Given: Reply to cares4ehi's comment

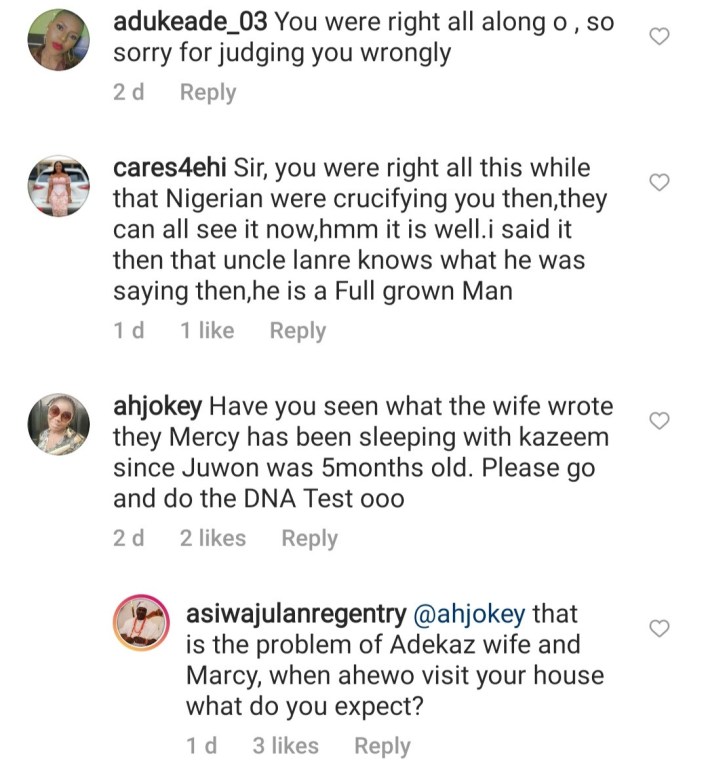Looking at the screenshot, I should tap(298, 330).
